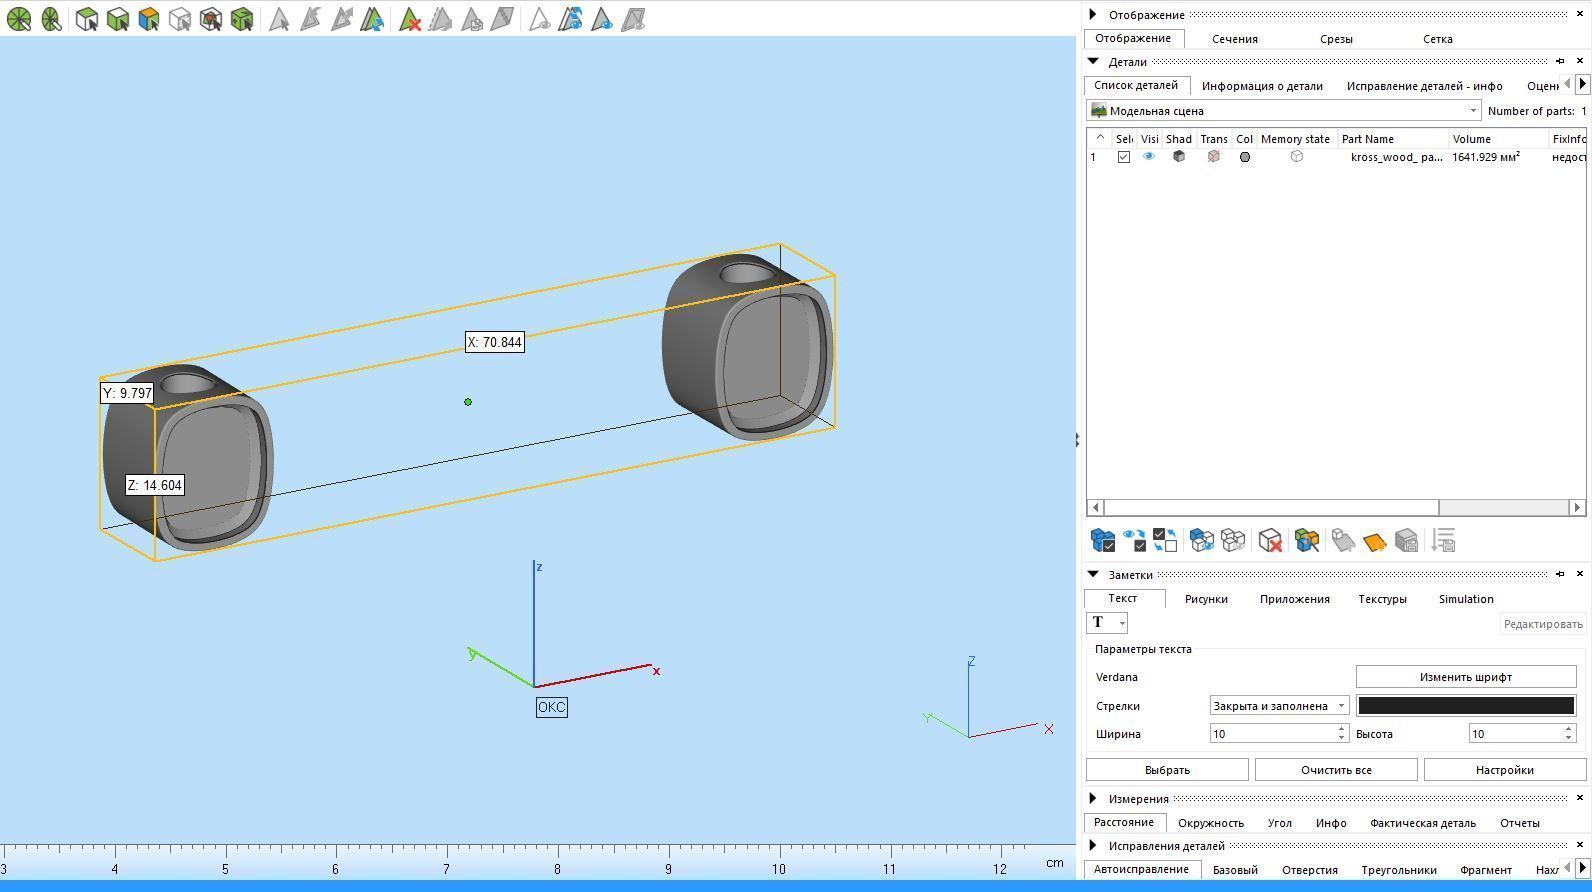
Task: Click the Редактировать button
Action: 1543,624
